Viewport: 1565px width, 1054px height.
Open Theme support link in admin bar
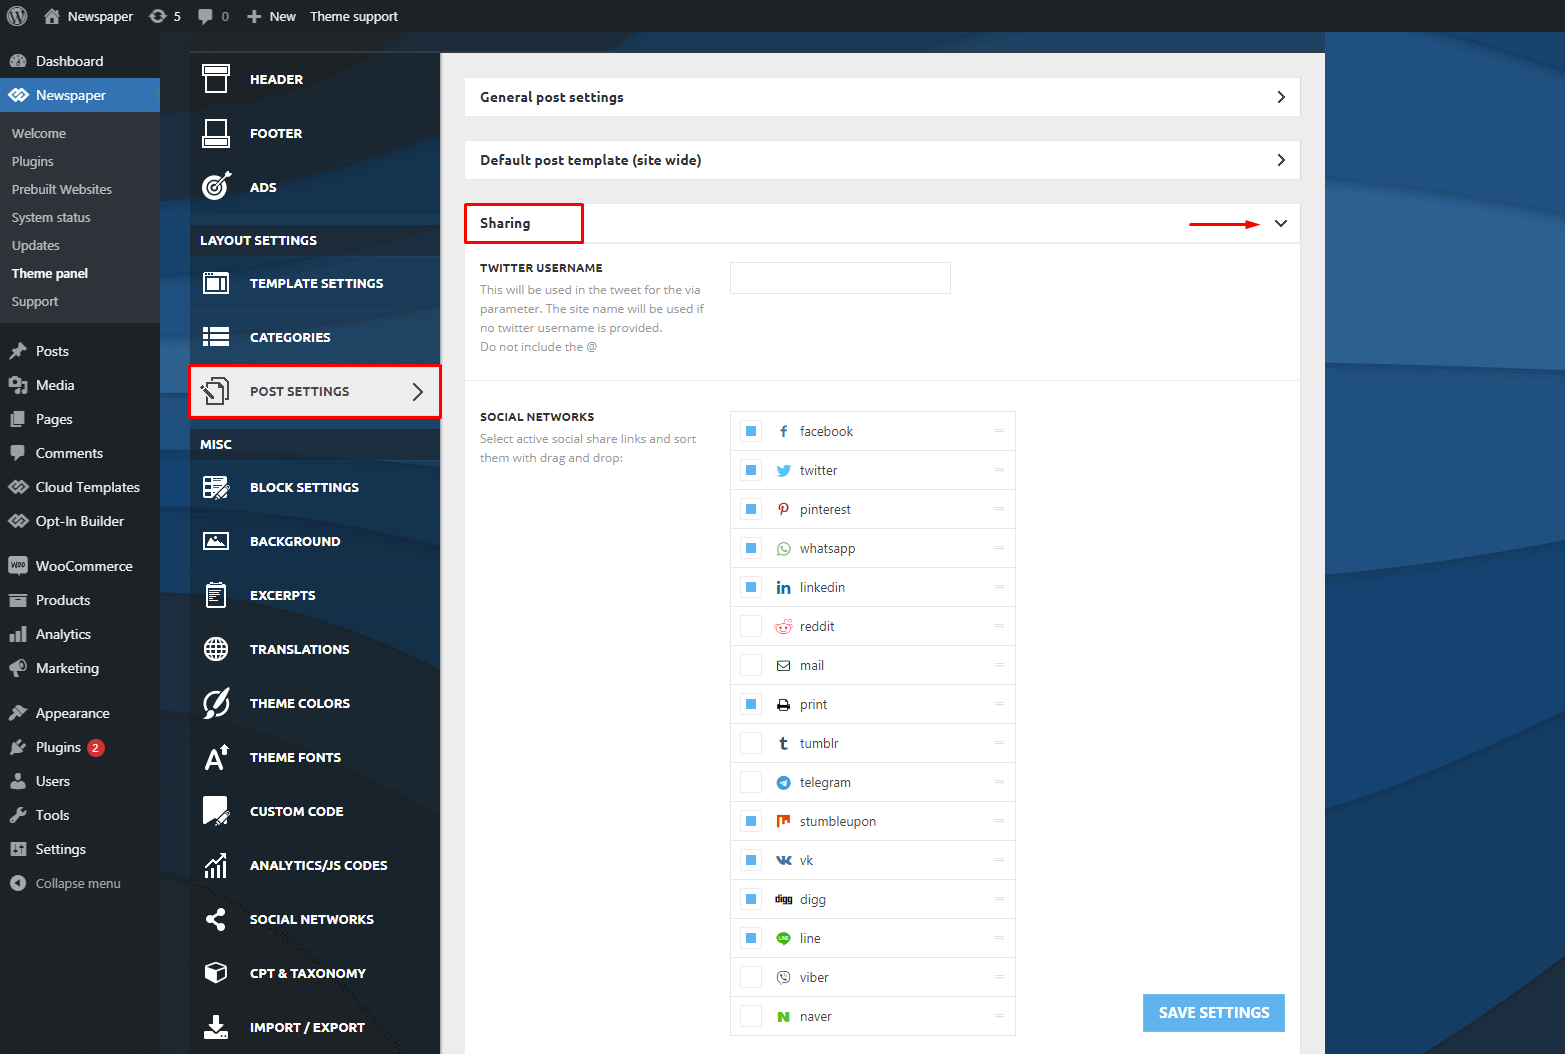pos(354,16)
